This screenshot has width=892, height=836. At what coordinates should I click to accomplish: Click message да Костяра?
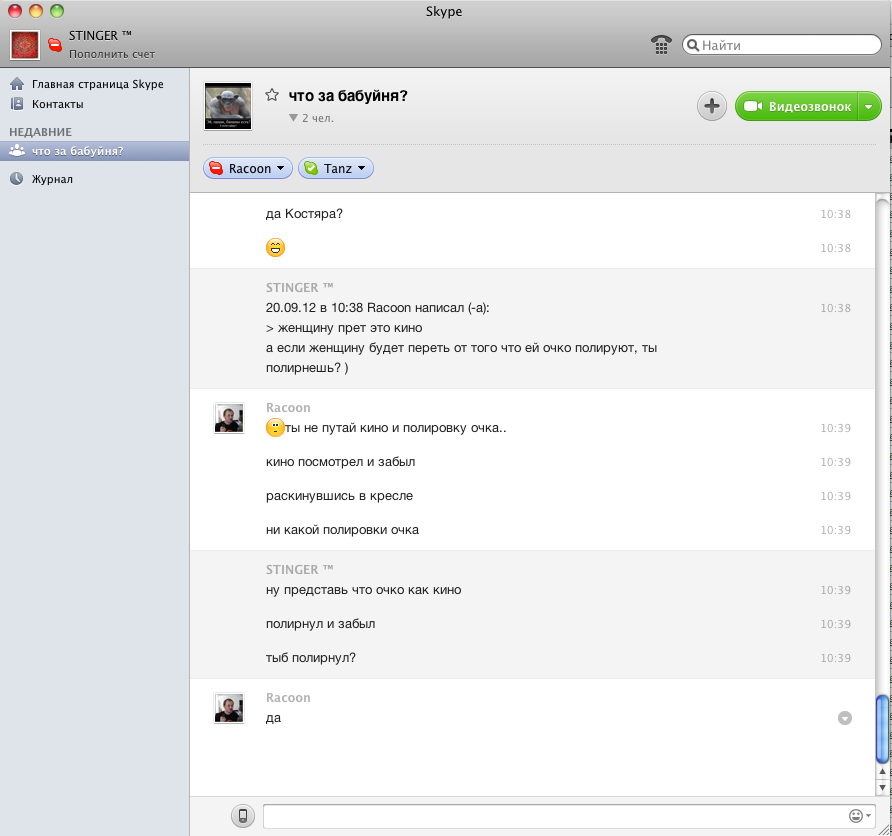(x=304, y=214)
